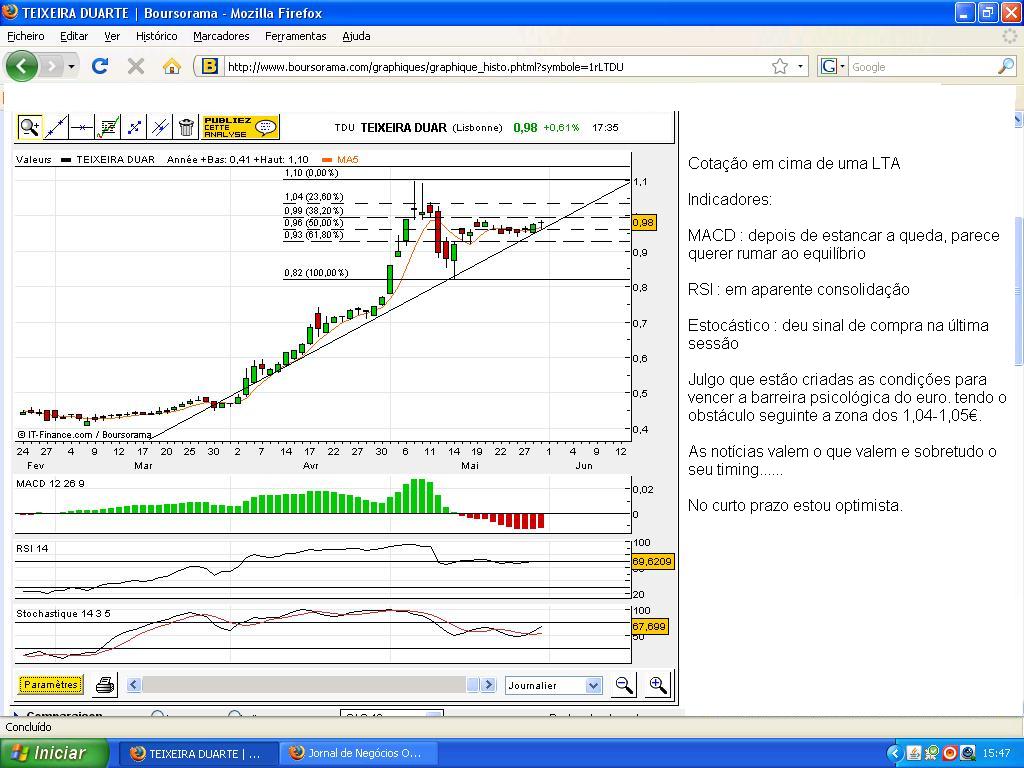Click the MA5 legend label
Image resolution: width=1024 pixels, height=768 pixels.
[x=347, y=159]
